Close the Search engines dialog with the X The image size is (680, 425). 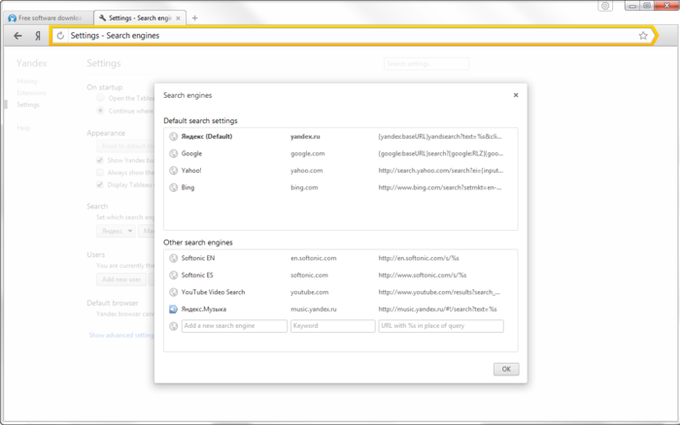tap(516, 95)
